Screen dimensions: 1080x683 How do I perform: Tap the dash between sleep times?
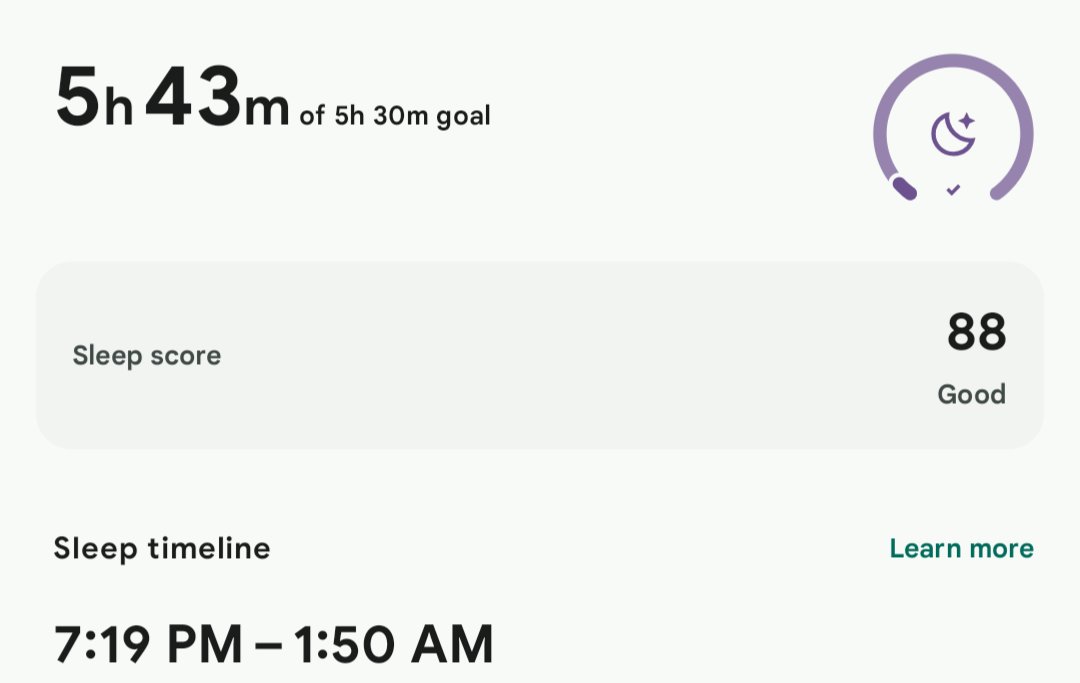[x=269, y=646]
